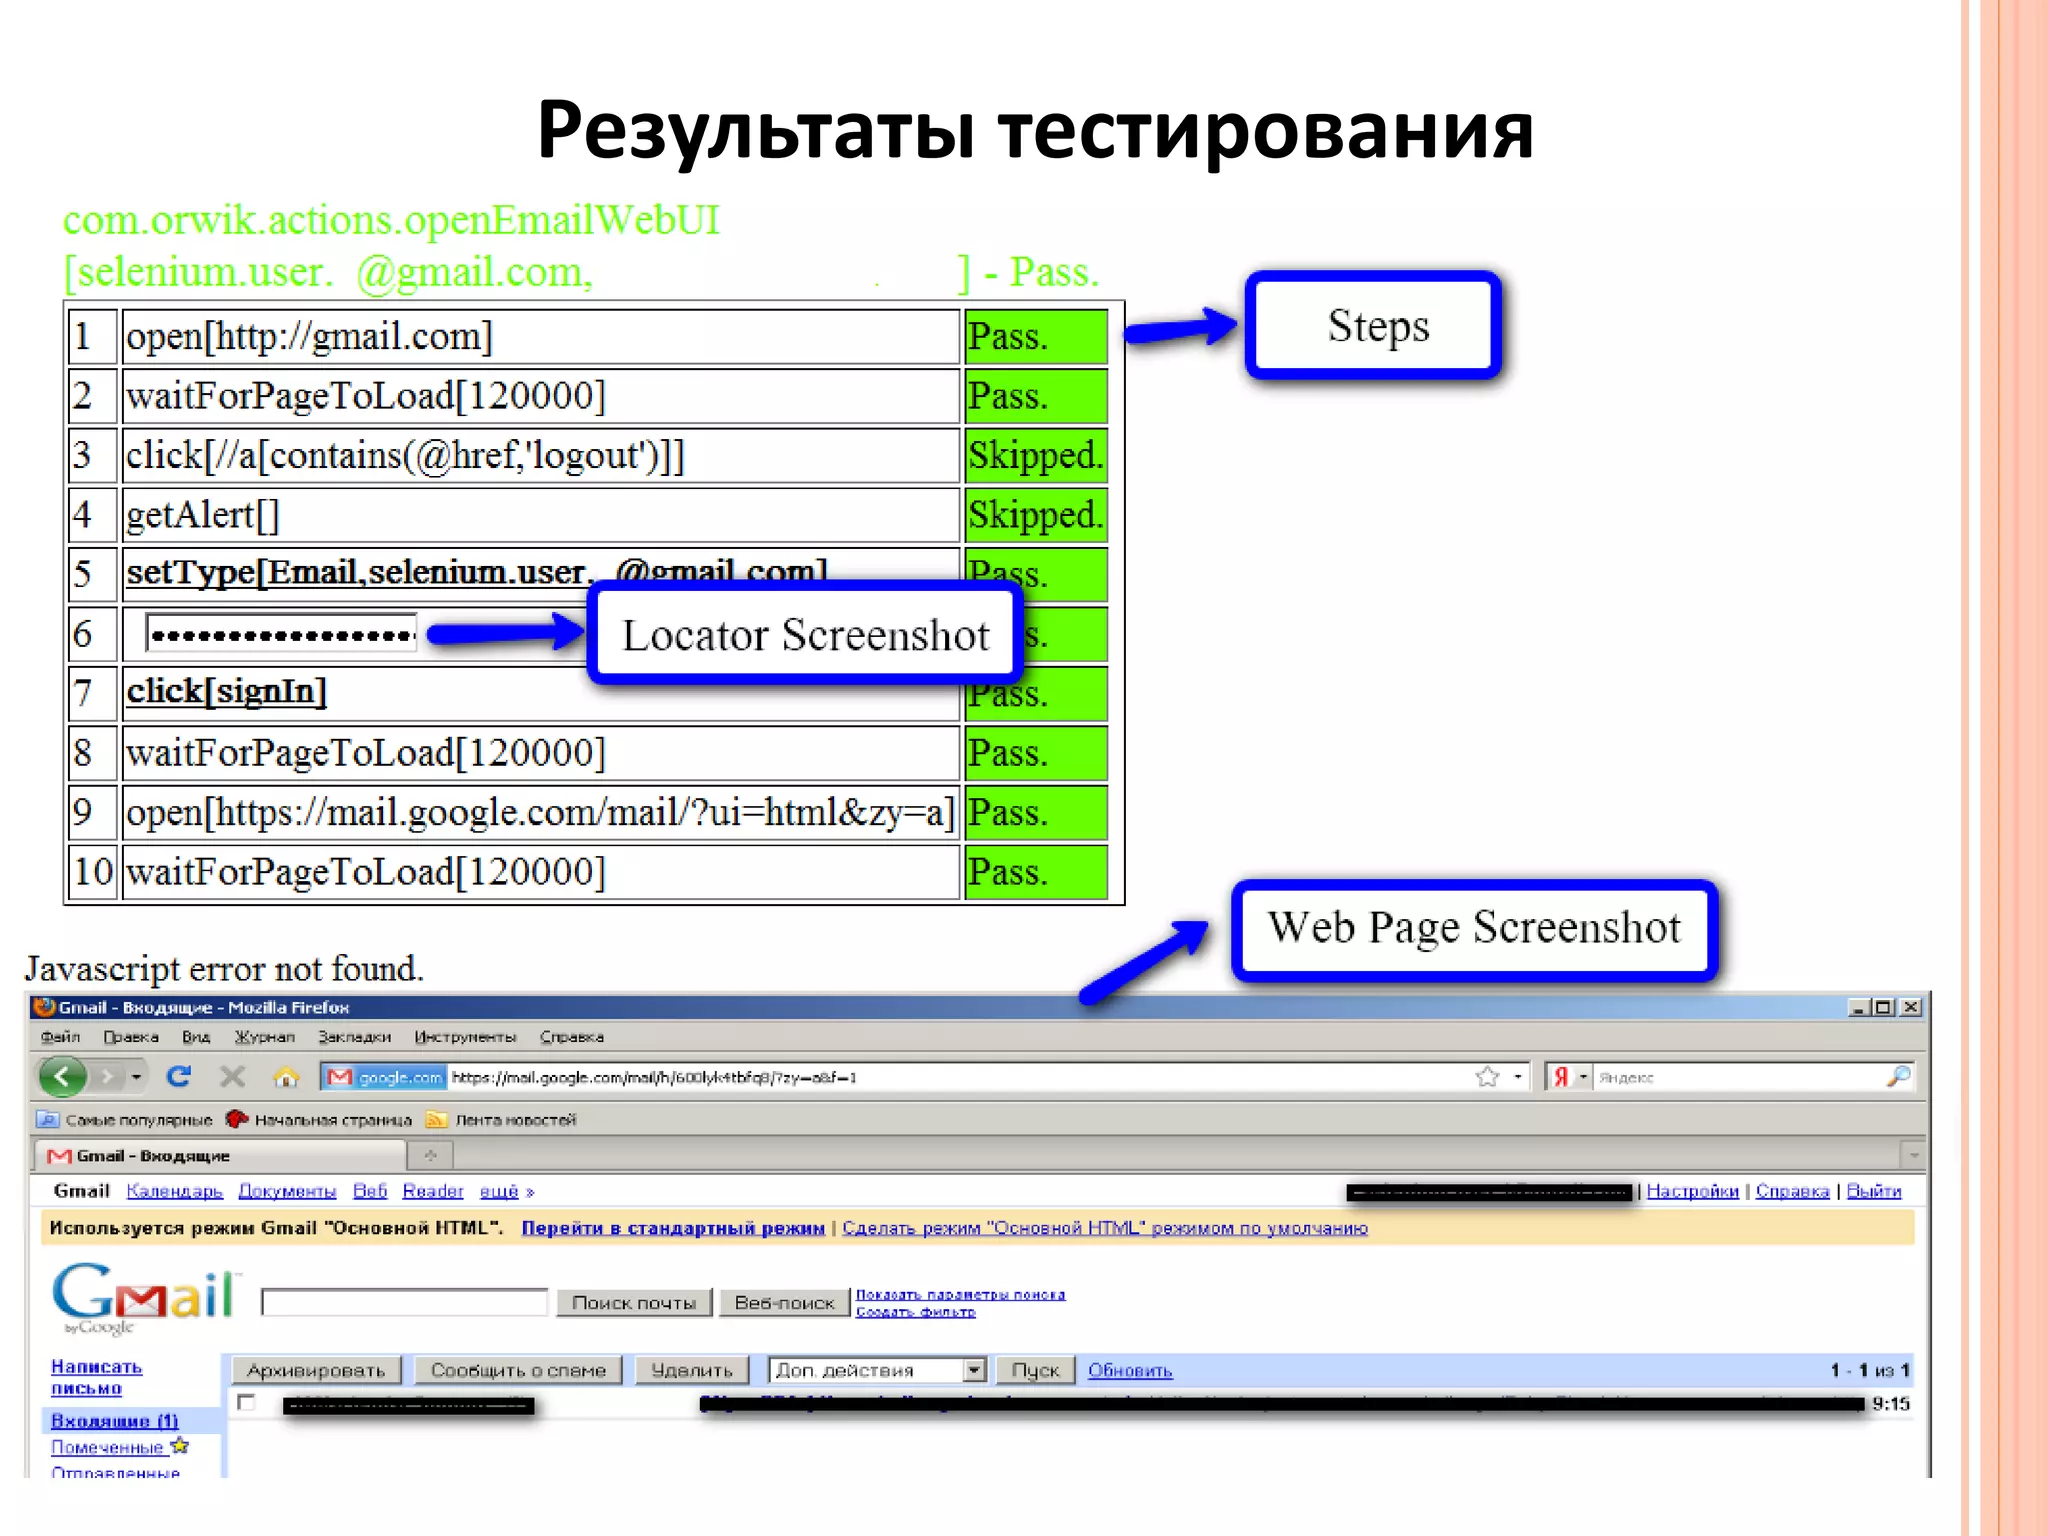2048x1536 pixels.
Task: Click the Firefox back arrow button
Action: tap(62, 1077)
